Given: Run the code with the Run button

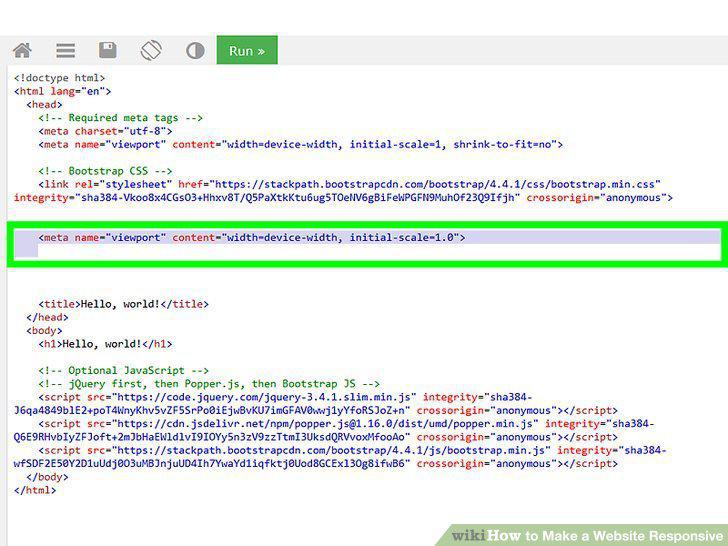Looking at the screenshot, I should coord(247,50).
